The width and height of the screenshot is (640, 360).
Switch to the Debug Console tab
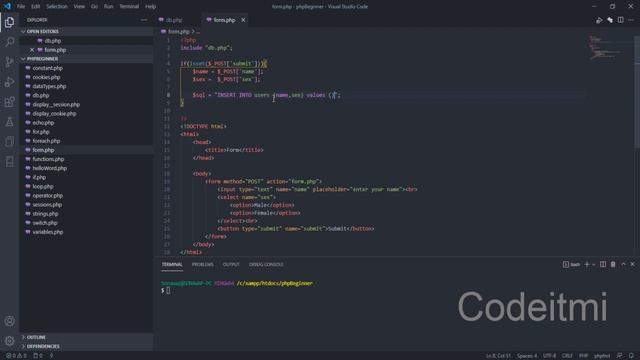tap(266, 264)
